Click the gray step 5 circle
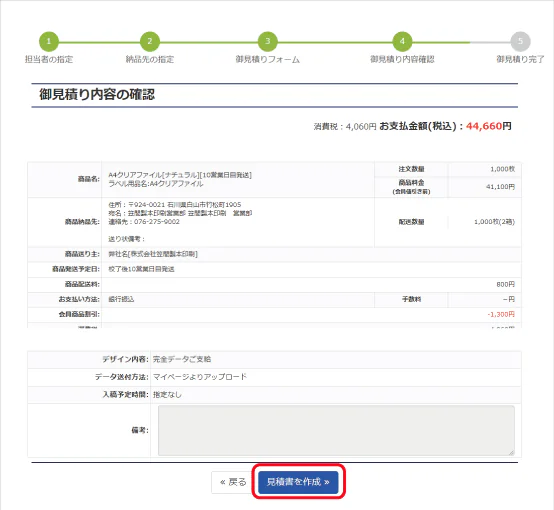 pyautogui.click(x=520, y=41)
